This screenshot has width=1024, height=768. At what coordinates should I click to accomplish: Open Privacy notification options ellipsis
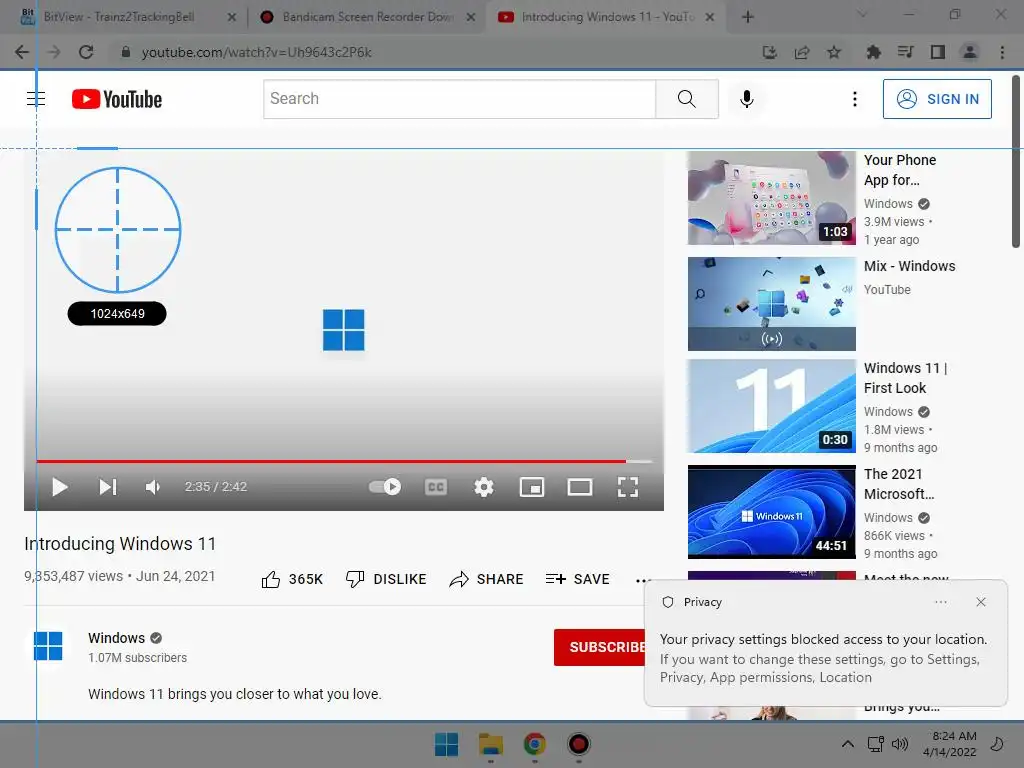pyautogui.click(x=940, y=602)
